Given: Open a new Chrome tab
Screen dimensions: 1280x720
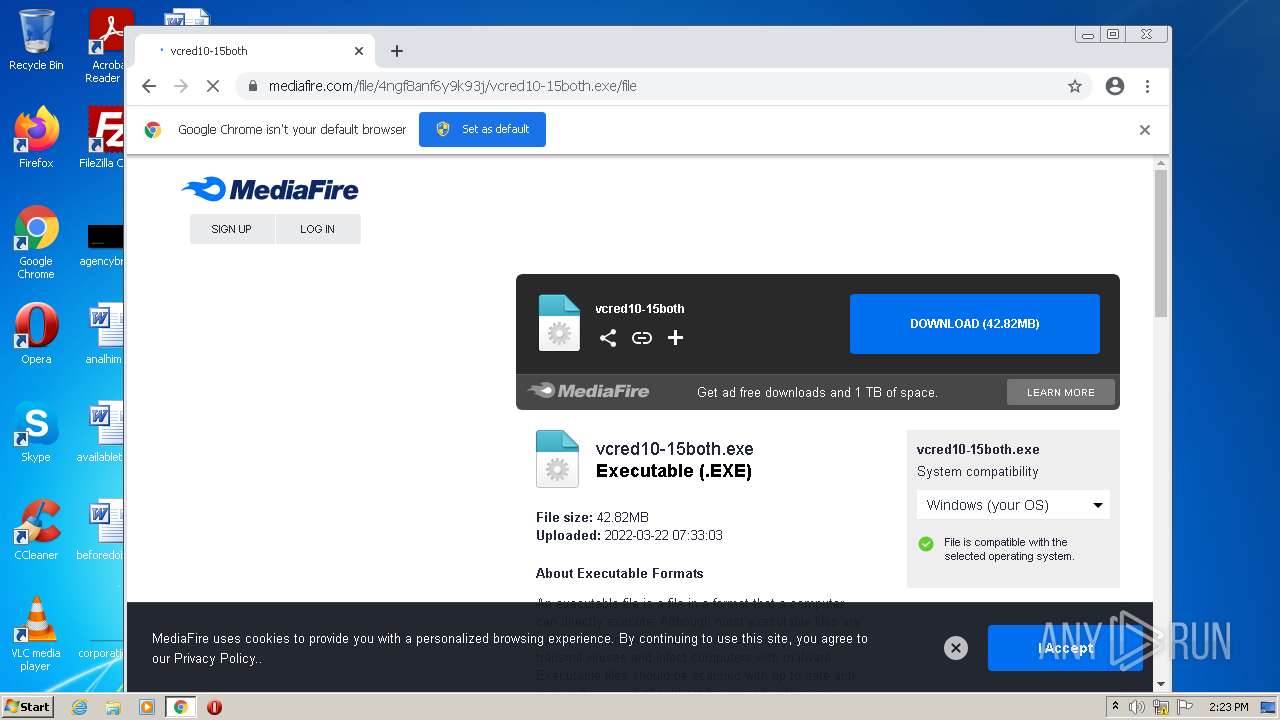Looking at the screenshot, I should 397,51.
